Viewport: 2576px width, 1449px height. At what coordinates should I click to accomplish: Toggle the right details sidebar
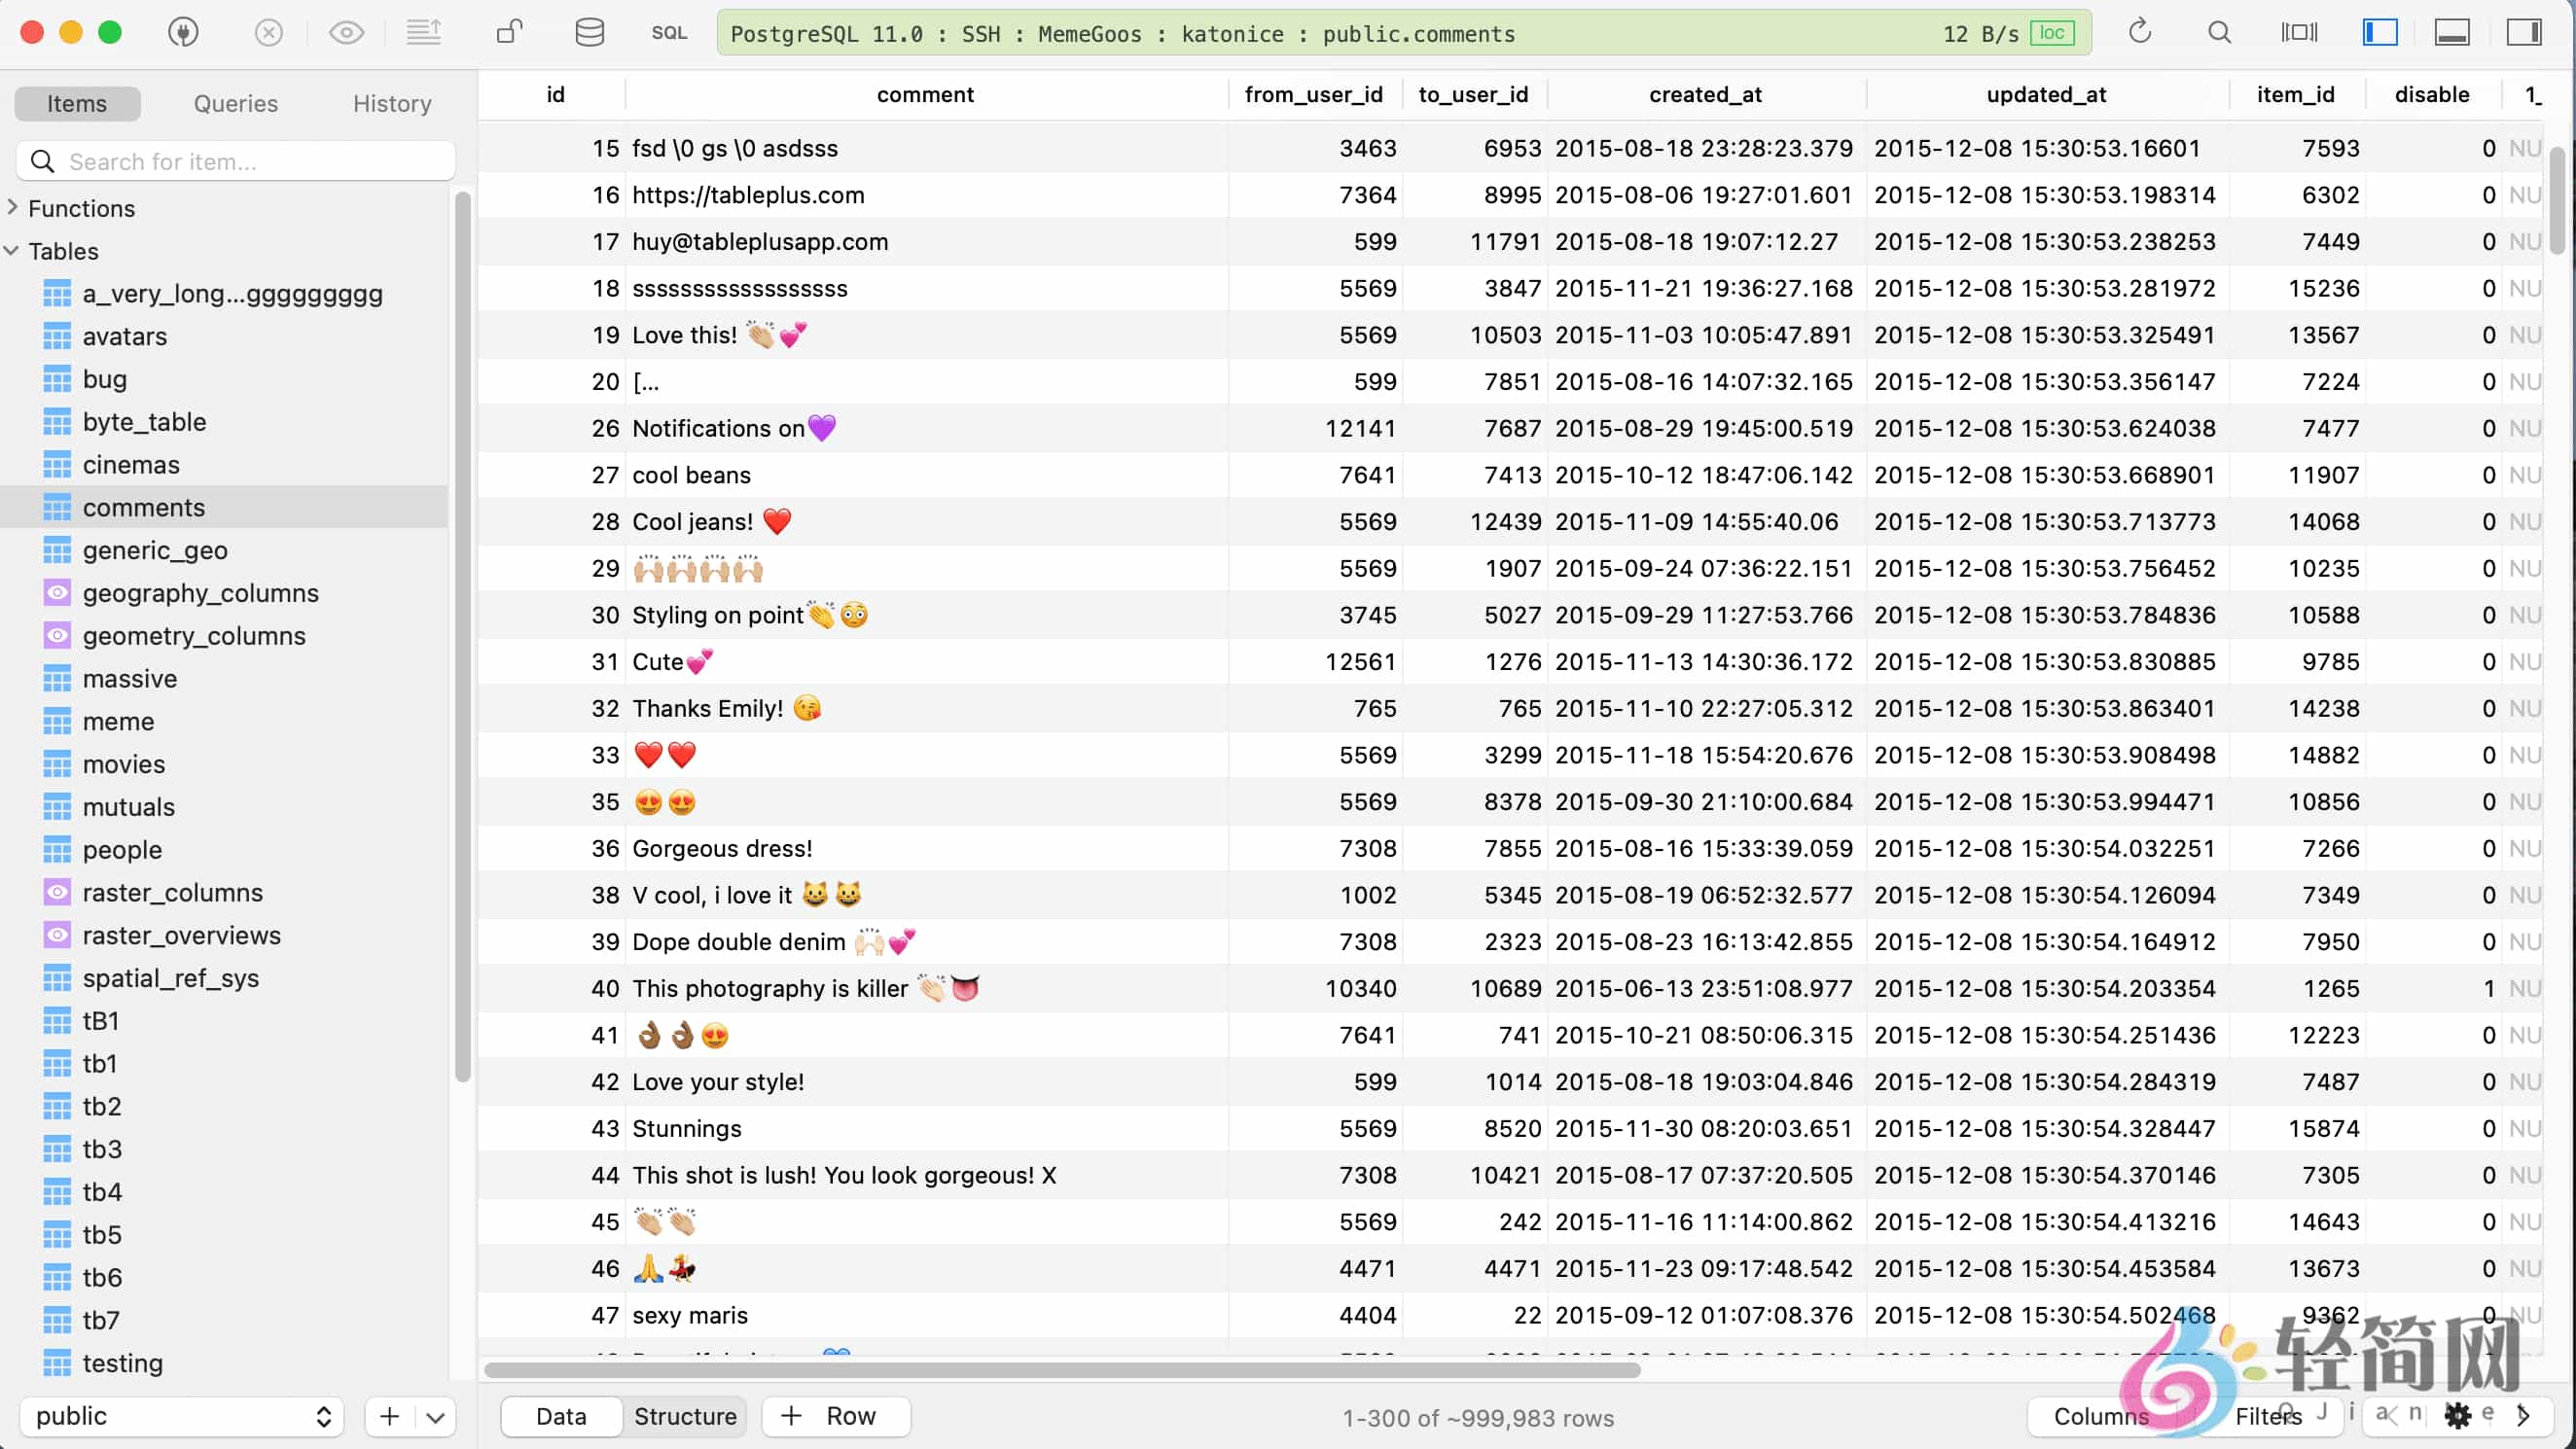(x=2524, y=33)
